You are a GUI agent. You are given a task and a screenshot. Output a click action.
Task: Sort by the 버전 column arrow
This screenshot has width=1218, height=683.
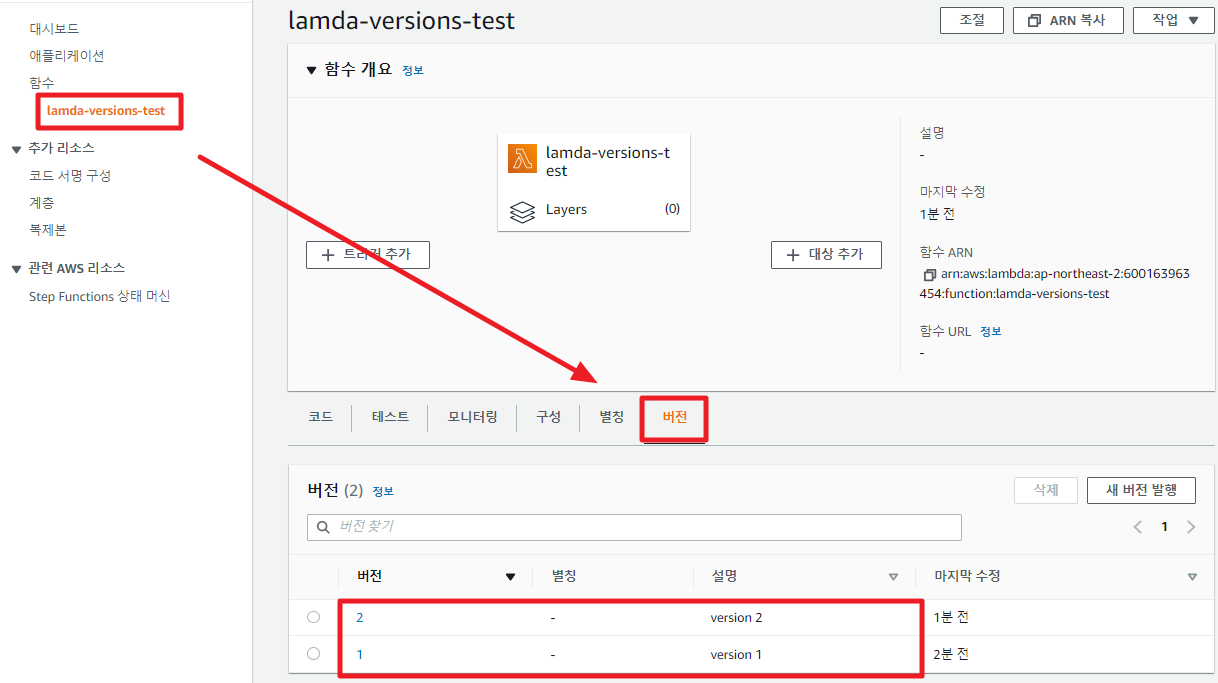point(511,577)
